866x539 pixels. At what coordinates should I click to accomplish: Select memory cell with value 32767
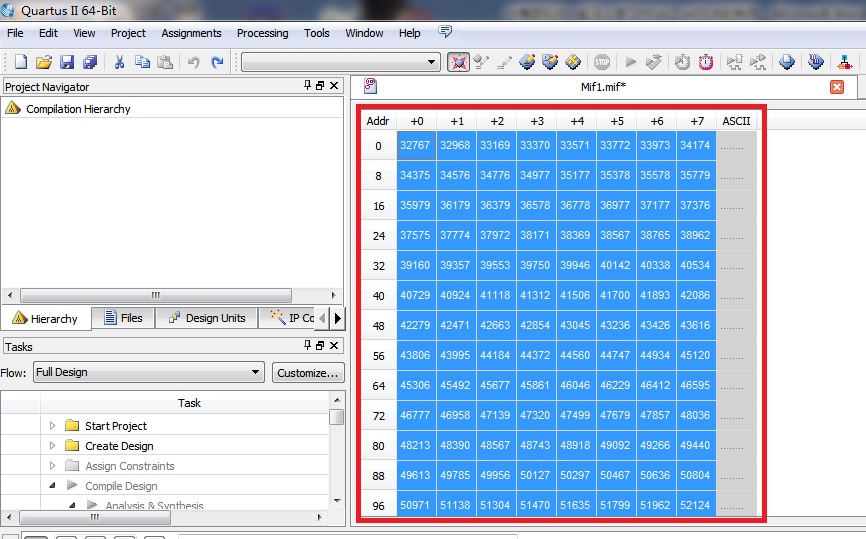[416, 145]
